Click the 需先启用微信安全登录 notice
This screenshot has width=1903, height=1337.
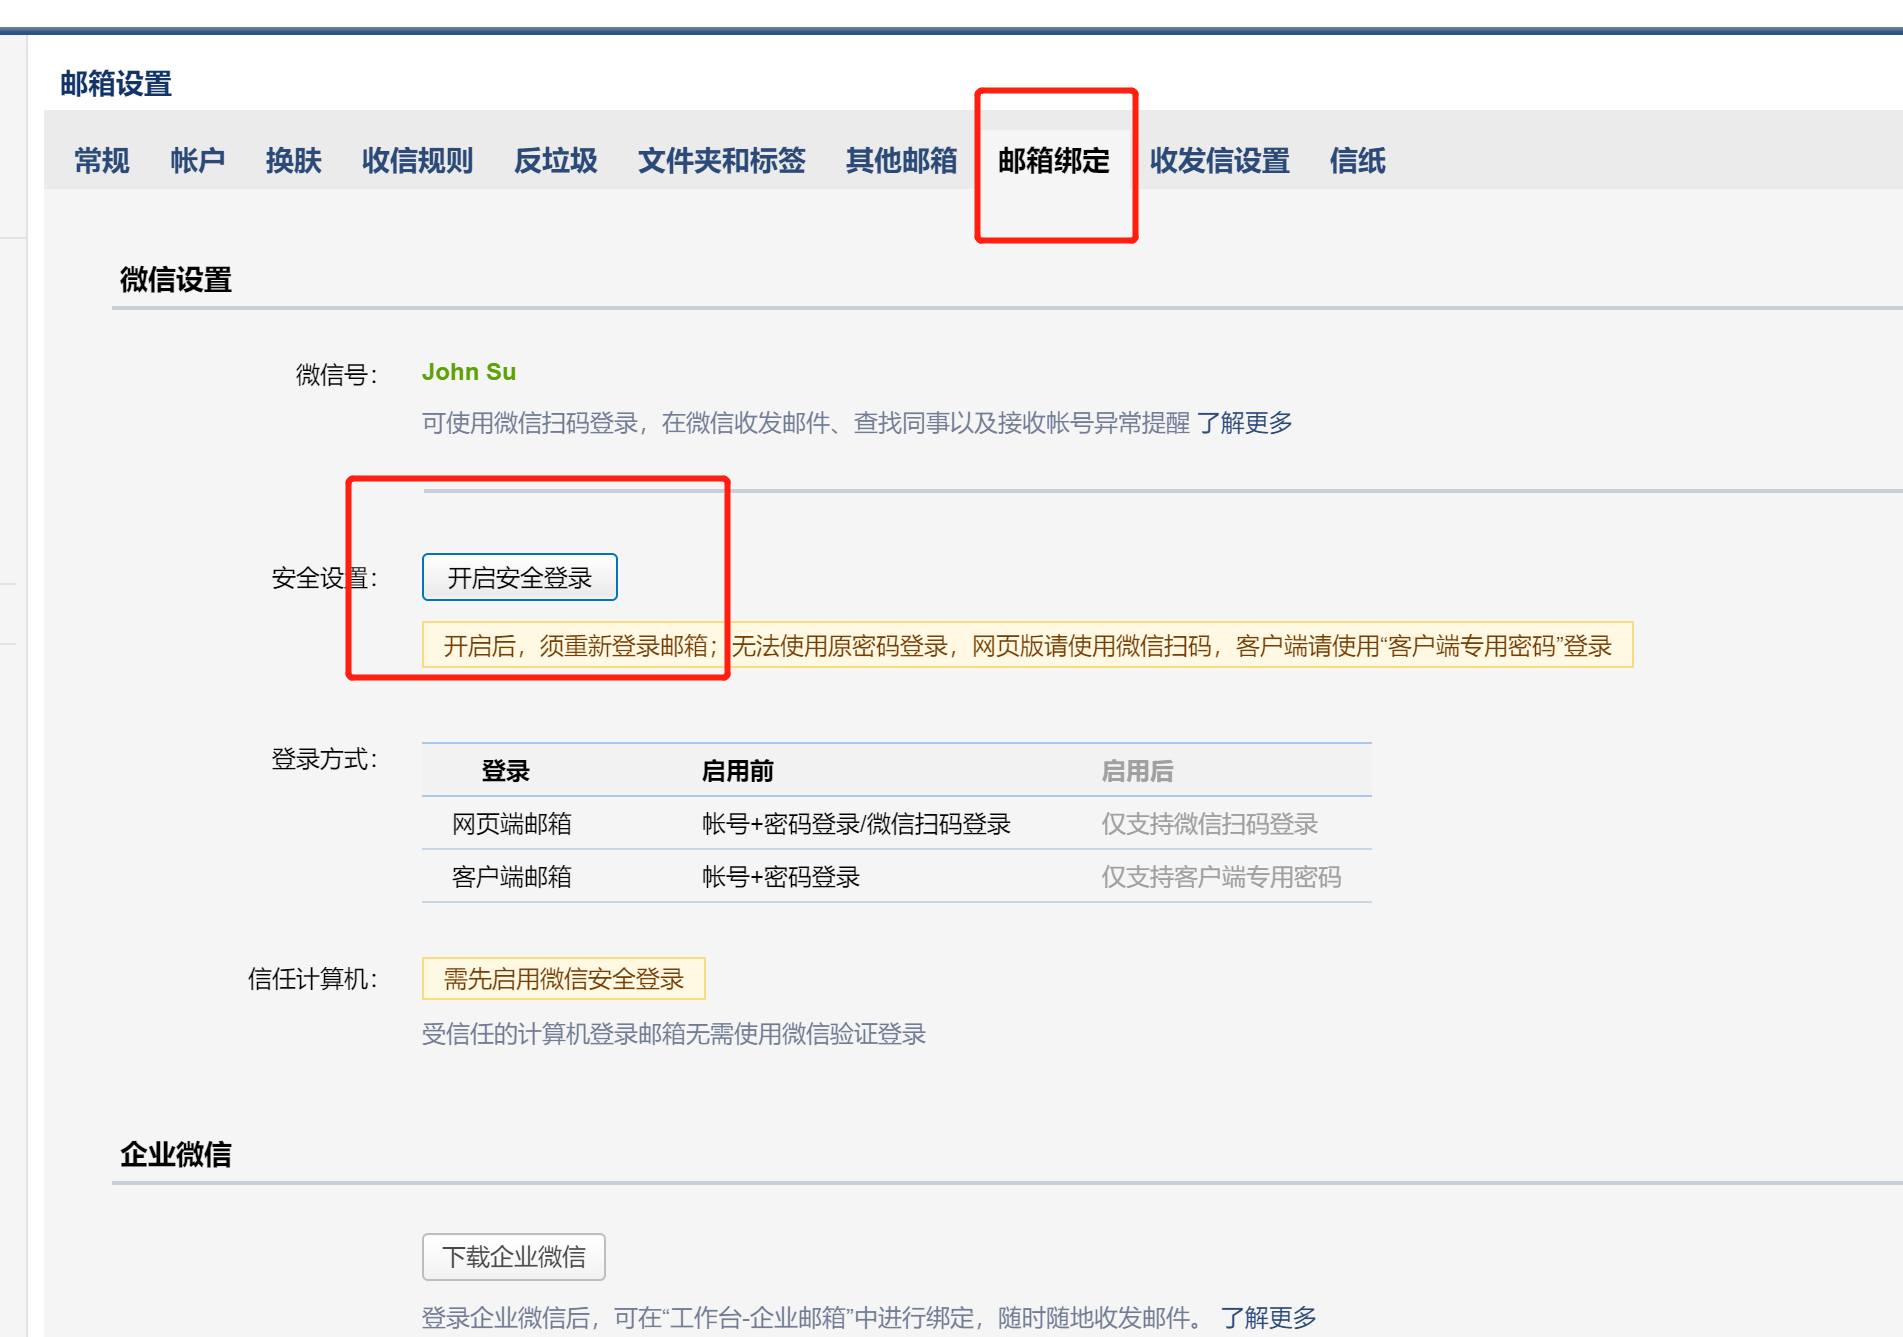click(564, 978)
